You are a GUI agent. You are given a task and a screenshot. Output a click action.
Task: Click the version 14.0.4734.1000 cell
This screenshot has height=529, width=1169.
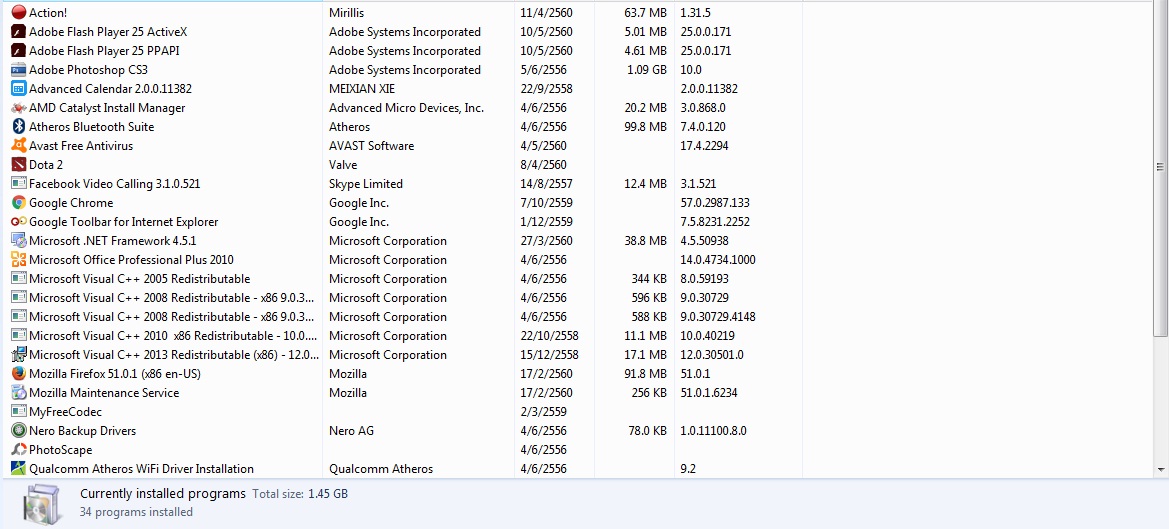[x=717, y=260]
